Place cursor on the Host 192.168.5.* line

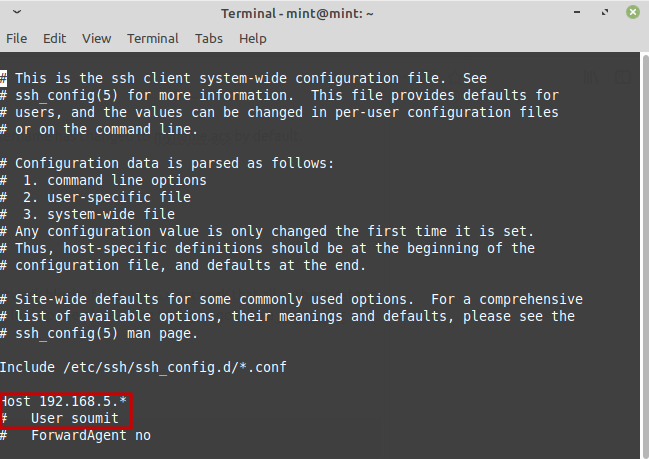(x=65, y=401)
